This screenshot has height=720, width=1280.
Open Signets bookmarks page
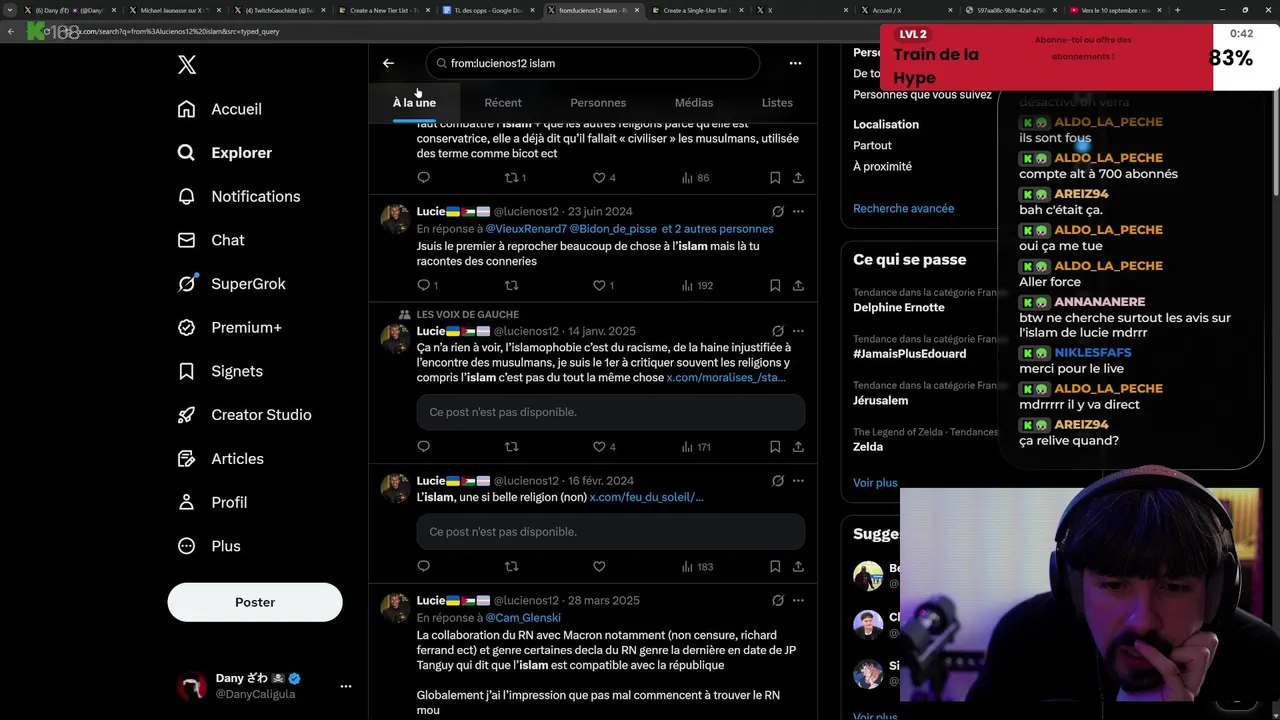tap(221, 371)
